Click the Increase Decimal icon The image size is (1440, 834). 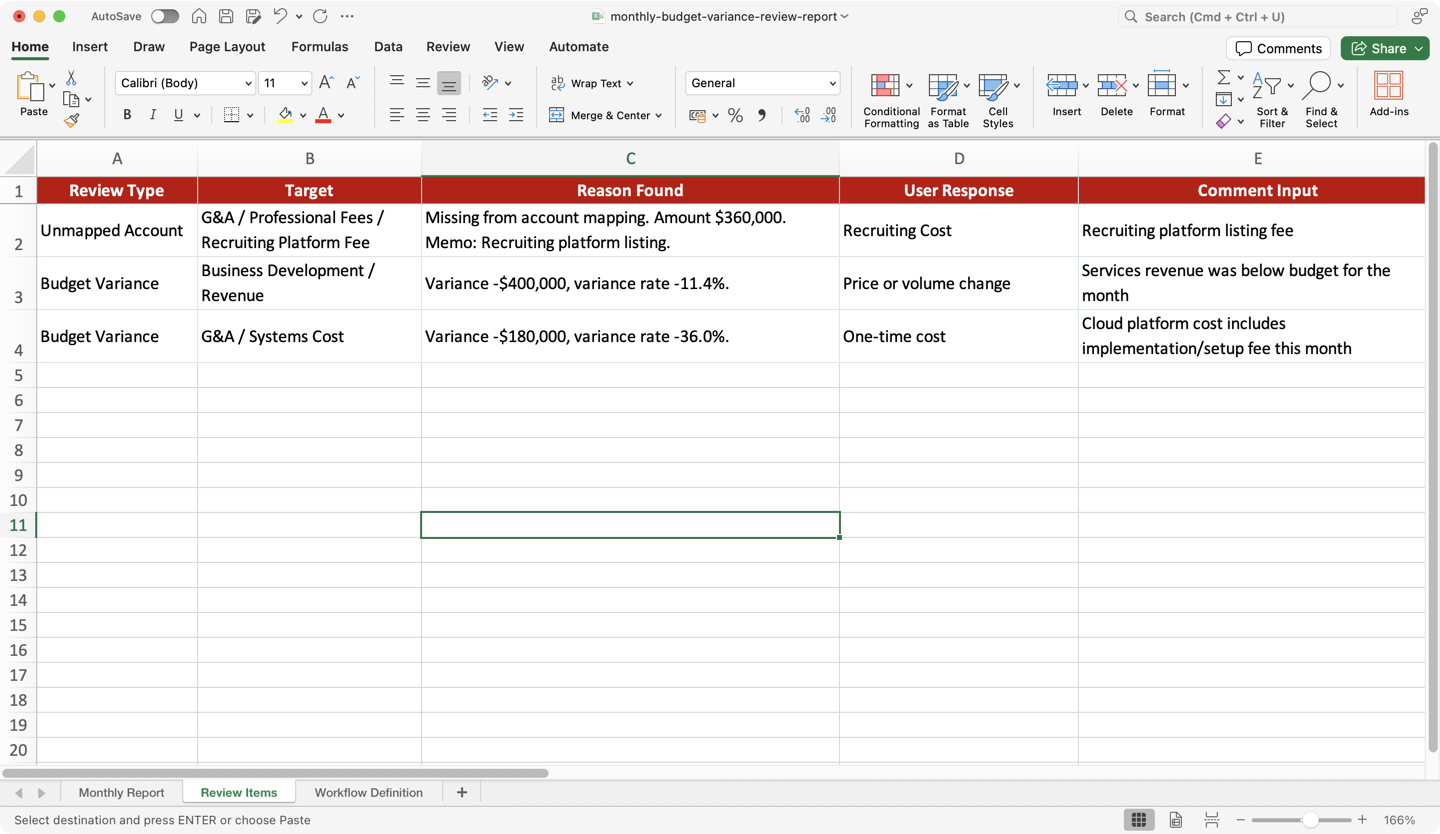tap(802, 116)
